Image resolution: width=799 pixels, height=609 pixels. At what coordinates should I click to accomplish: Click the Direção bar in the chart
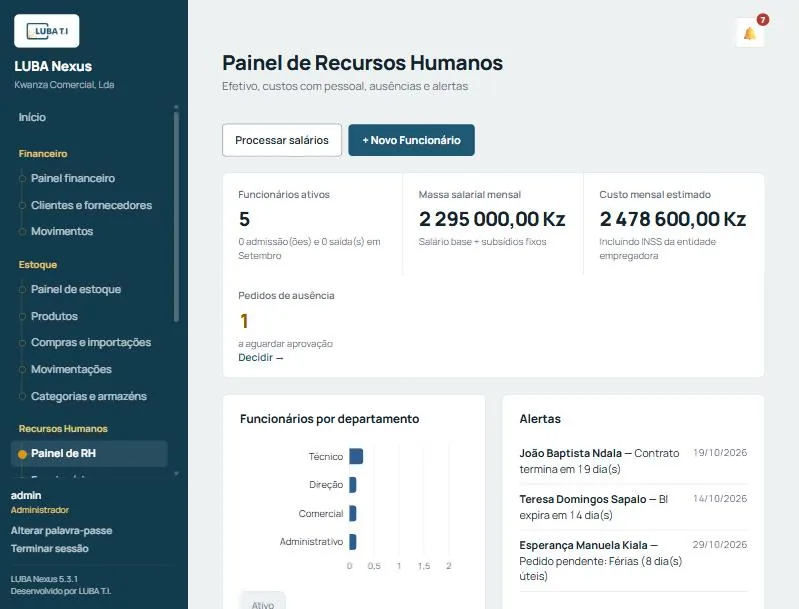coord(353,485)
